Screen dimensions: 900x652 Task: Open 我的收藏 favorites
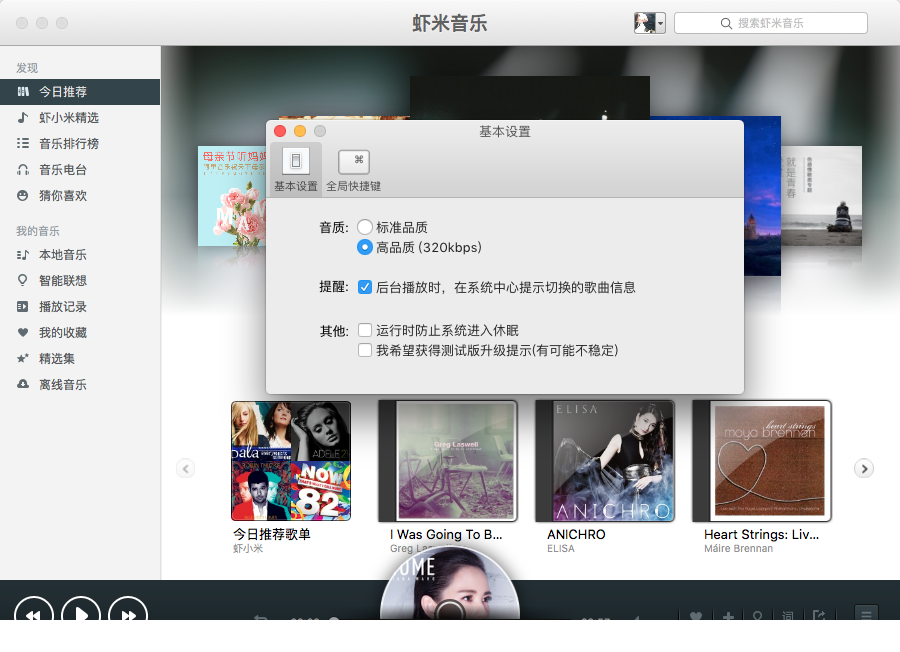pyautogui.click(x=80, y=332)
